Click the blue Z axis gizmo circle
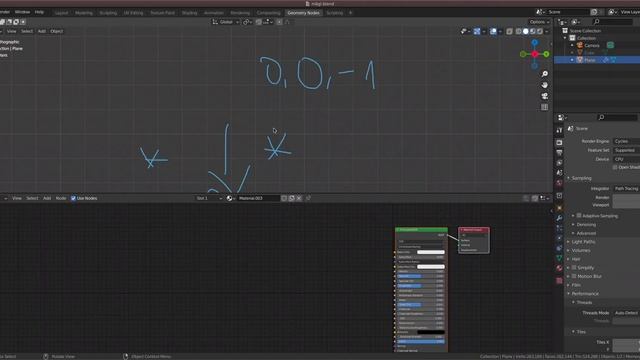Image resolution: width=640 pixels, height=360 pixels. [x=534, y=42]
